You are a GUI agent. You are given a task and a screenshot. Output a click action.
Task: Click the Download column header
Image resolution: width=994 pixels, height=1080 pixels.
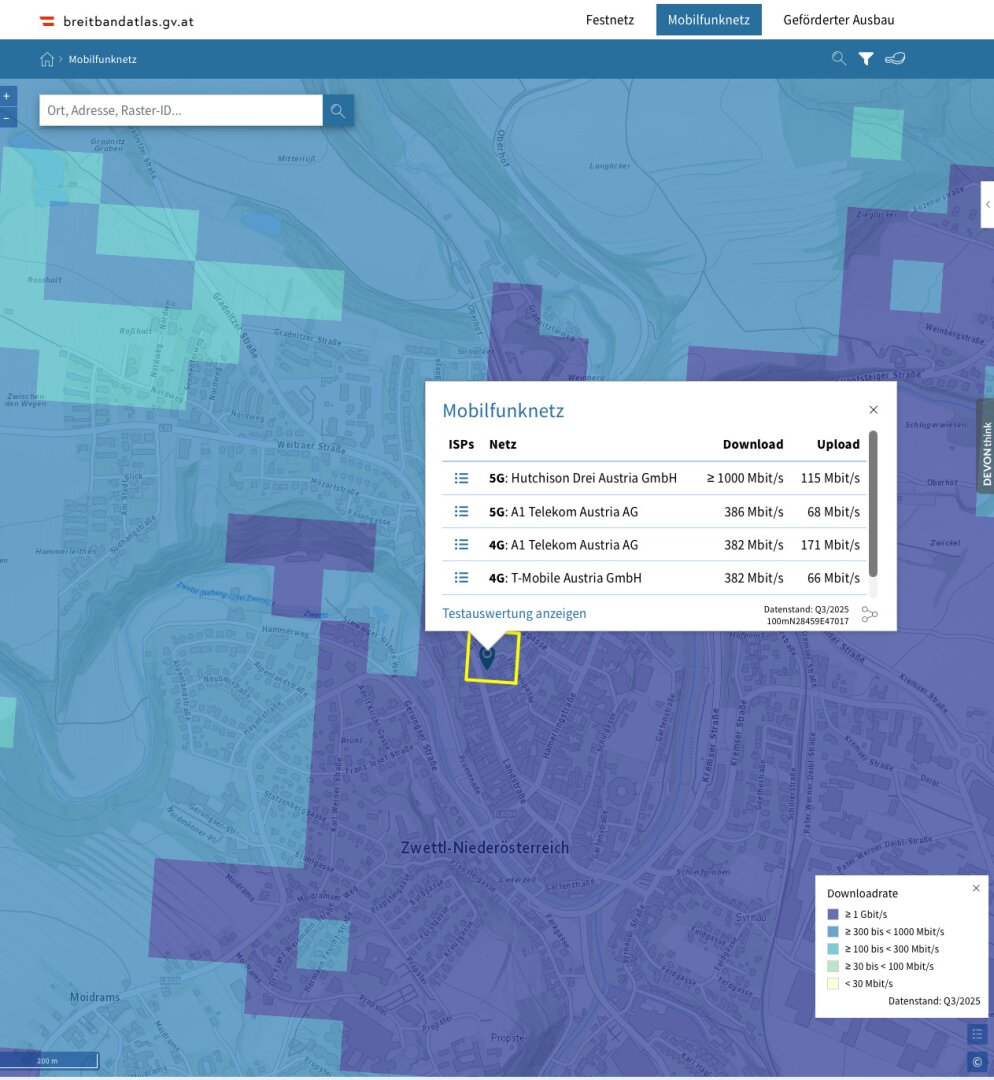tap(753, 444)
